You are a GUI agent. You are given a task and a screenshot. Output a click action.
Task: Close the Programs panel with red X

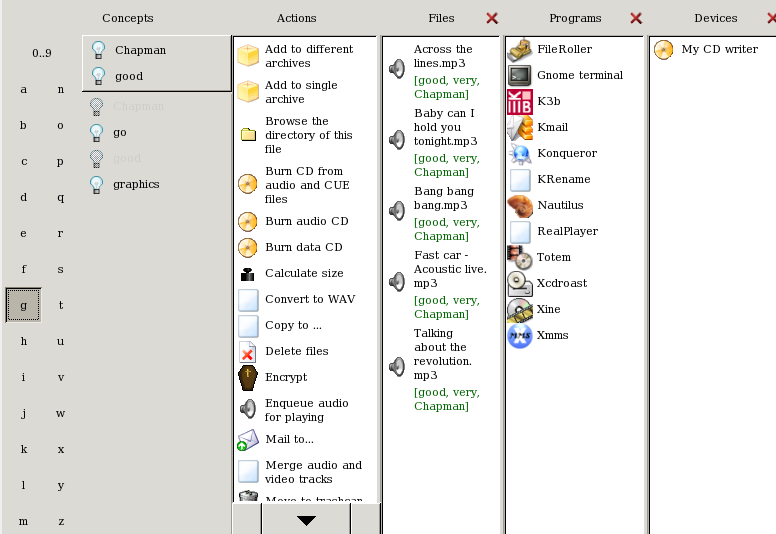(636, 18)
